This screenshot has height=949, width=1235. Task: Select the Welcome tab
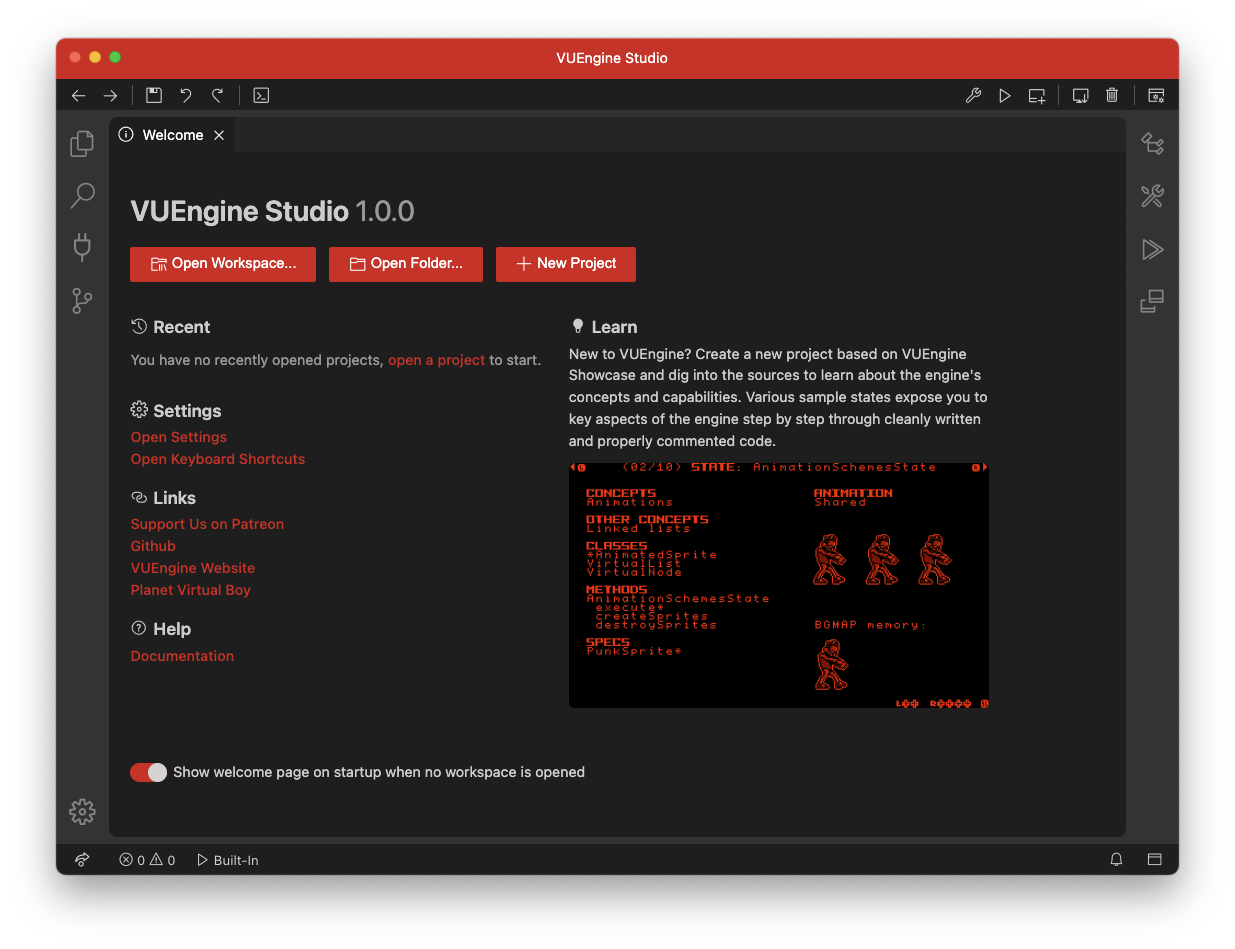(x=172, y=135)
